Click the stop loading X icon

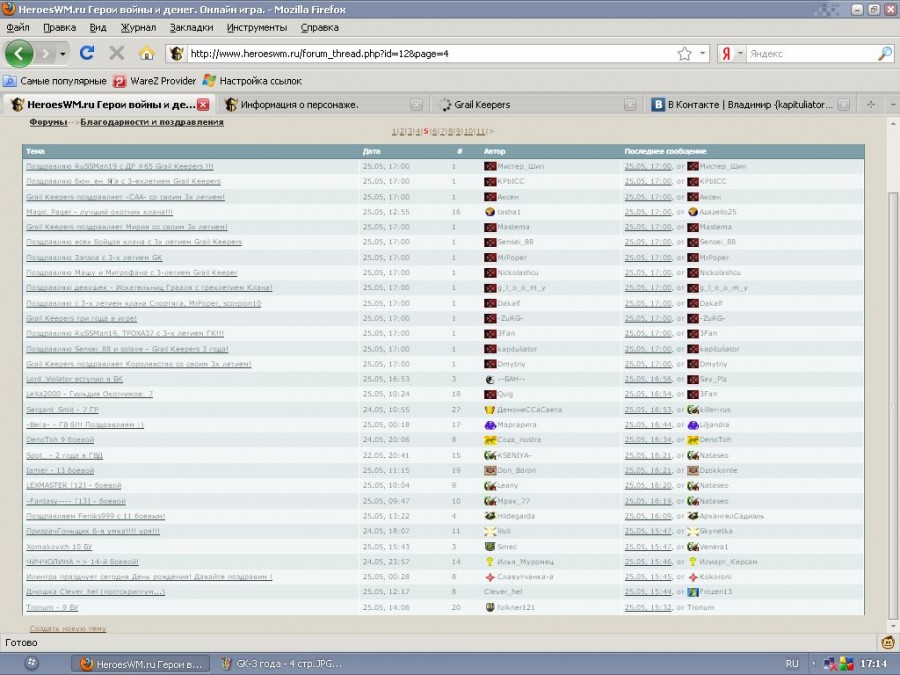(117, 53)
